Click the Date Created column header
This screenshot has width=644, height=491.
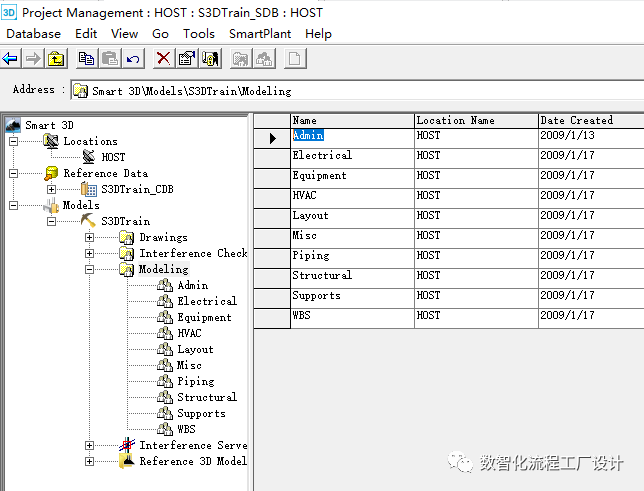click(591, 120)
